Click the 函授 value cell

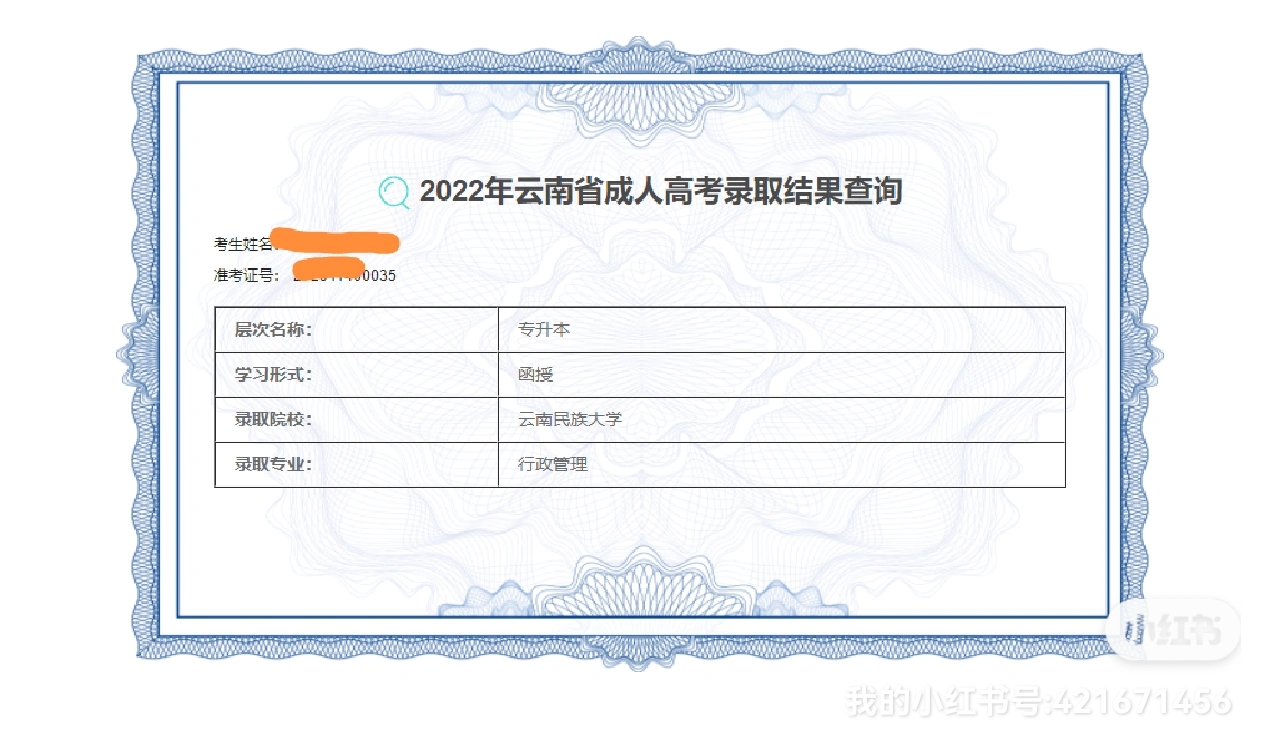click(x=782, y=375)
